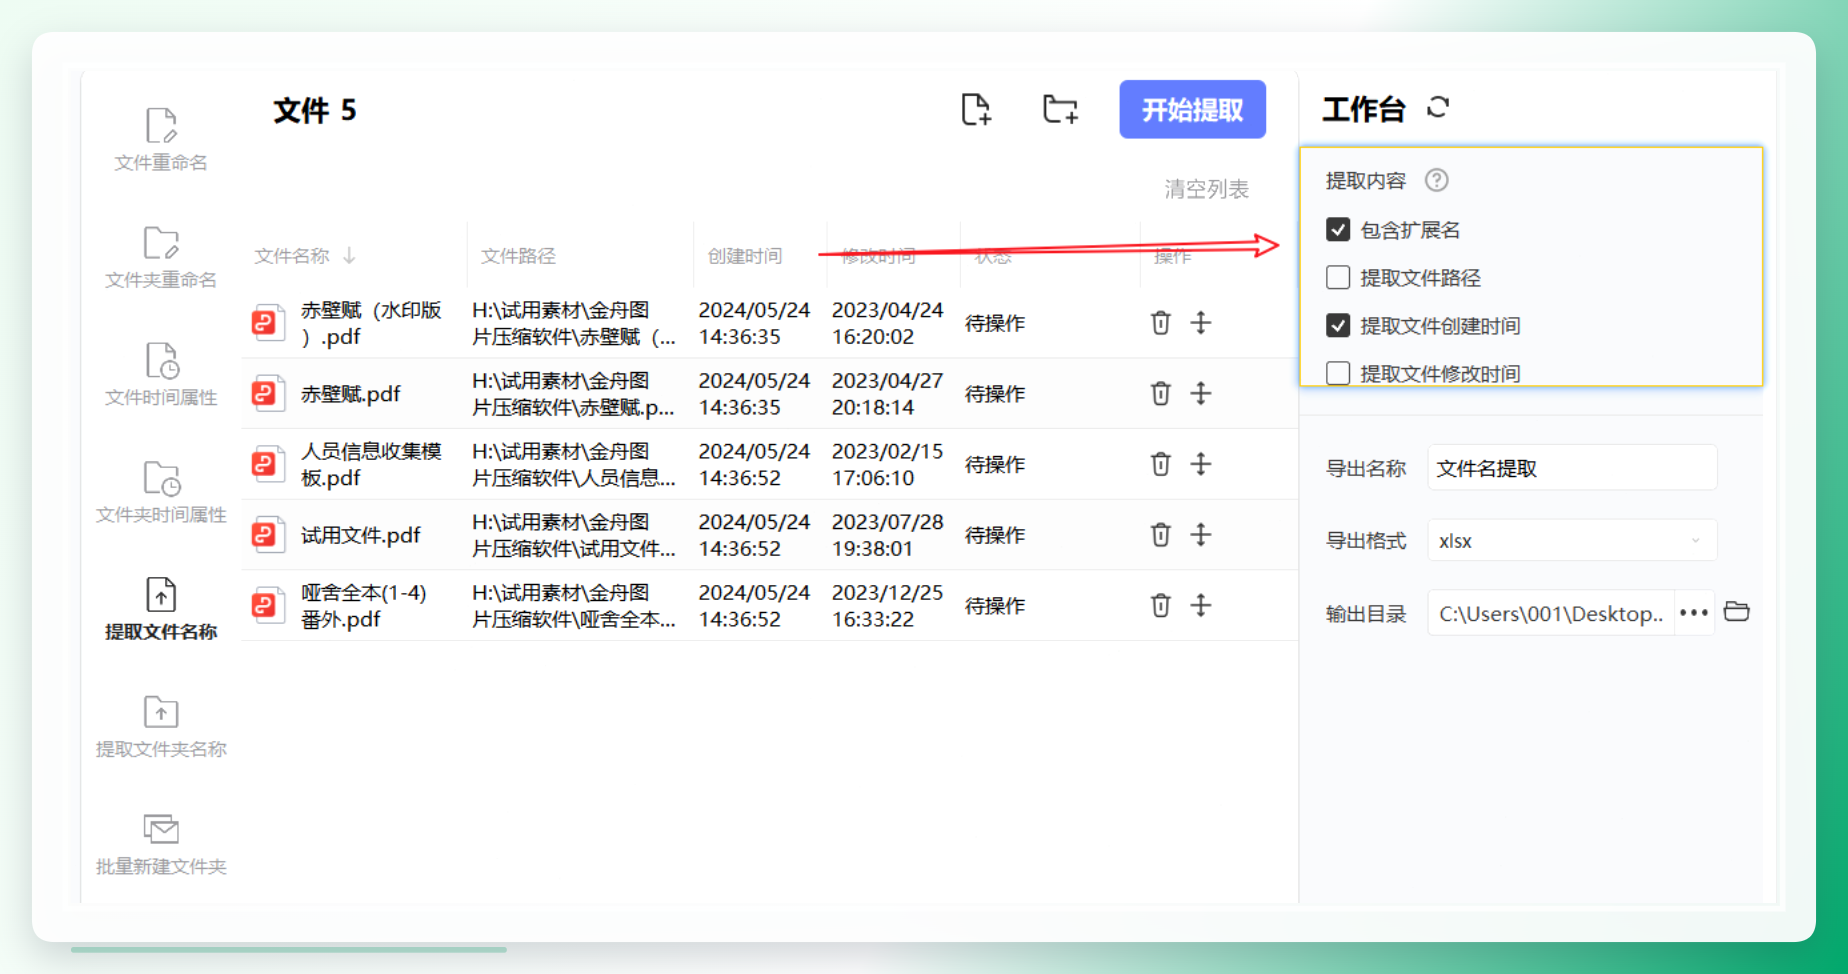Click PDF icon of 试用文件.pdf
The height and width of the screenshot is (974, 1848).
(x=267, y=535)
